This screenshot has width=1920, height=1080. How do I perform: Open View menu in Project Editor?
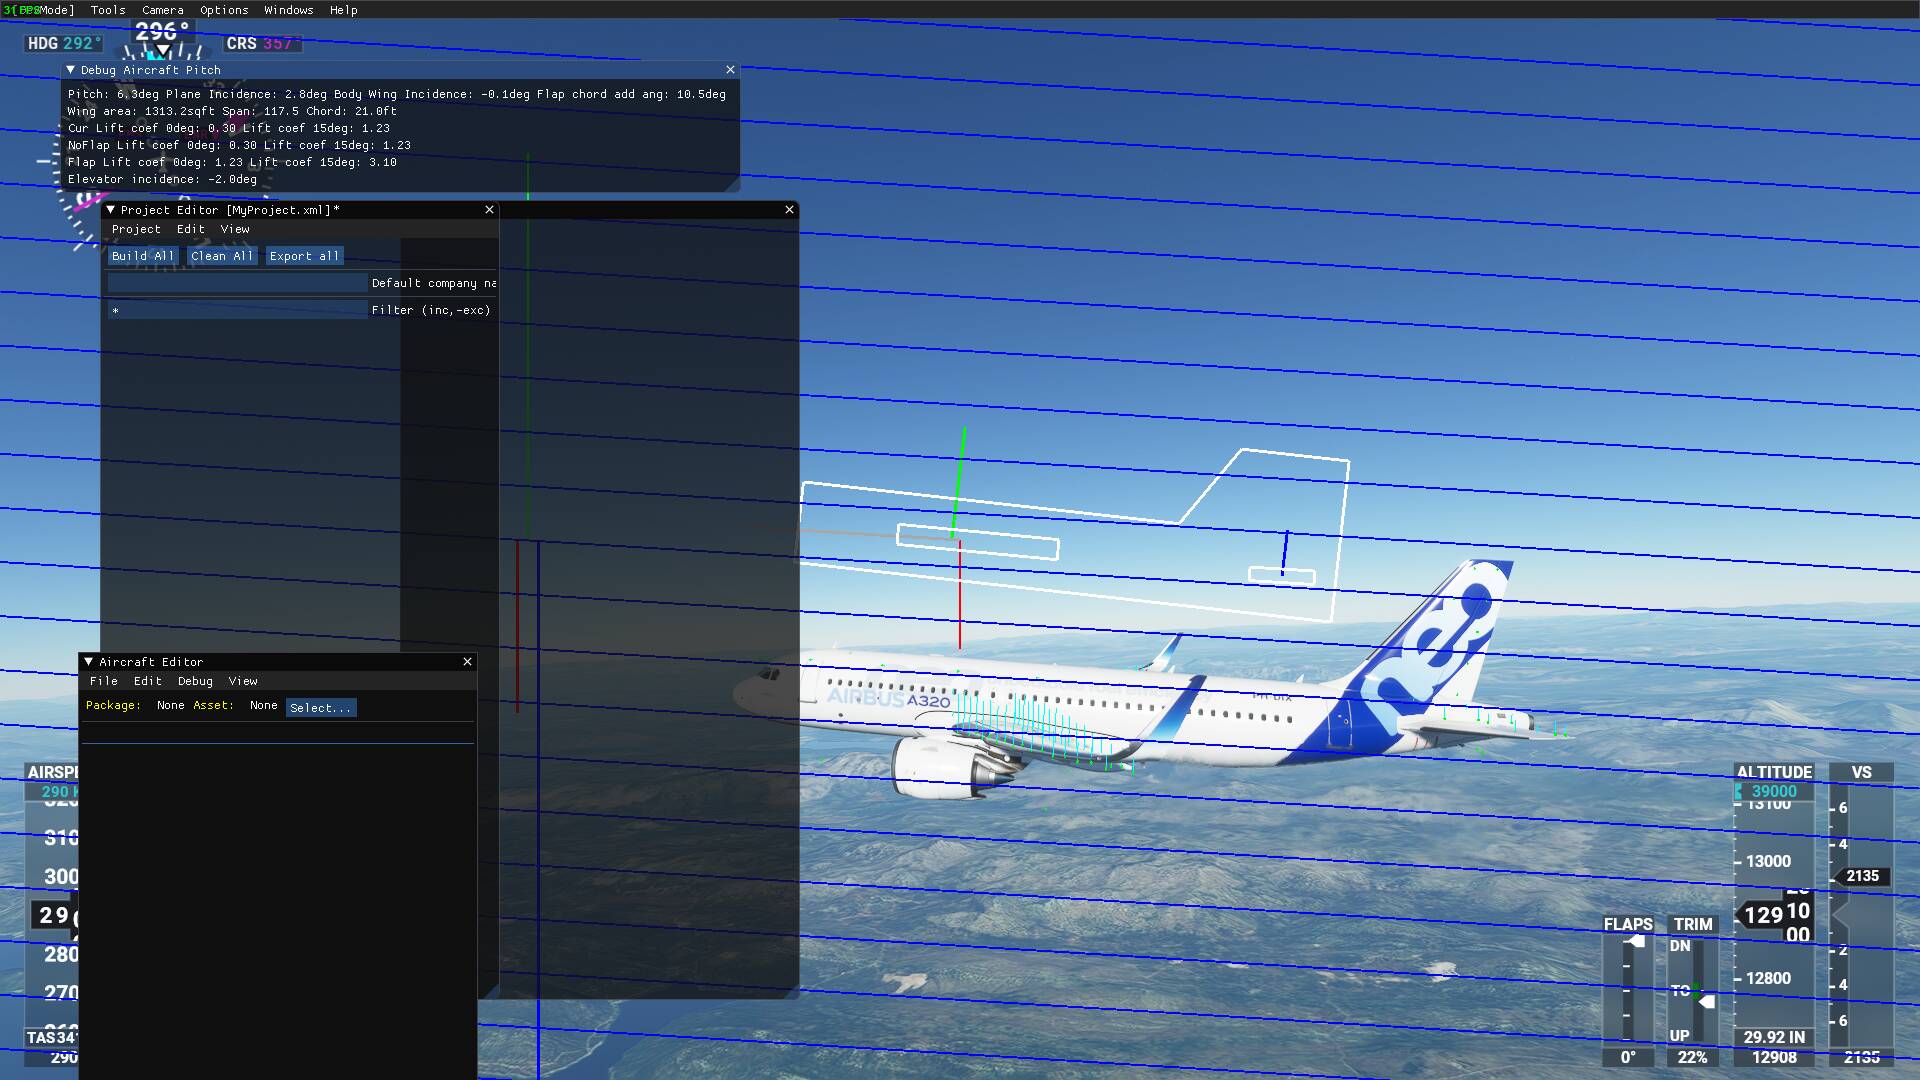pos(235,229)
